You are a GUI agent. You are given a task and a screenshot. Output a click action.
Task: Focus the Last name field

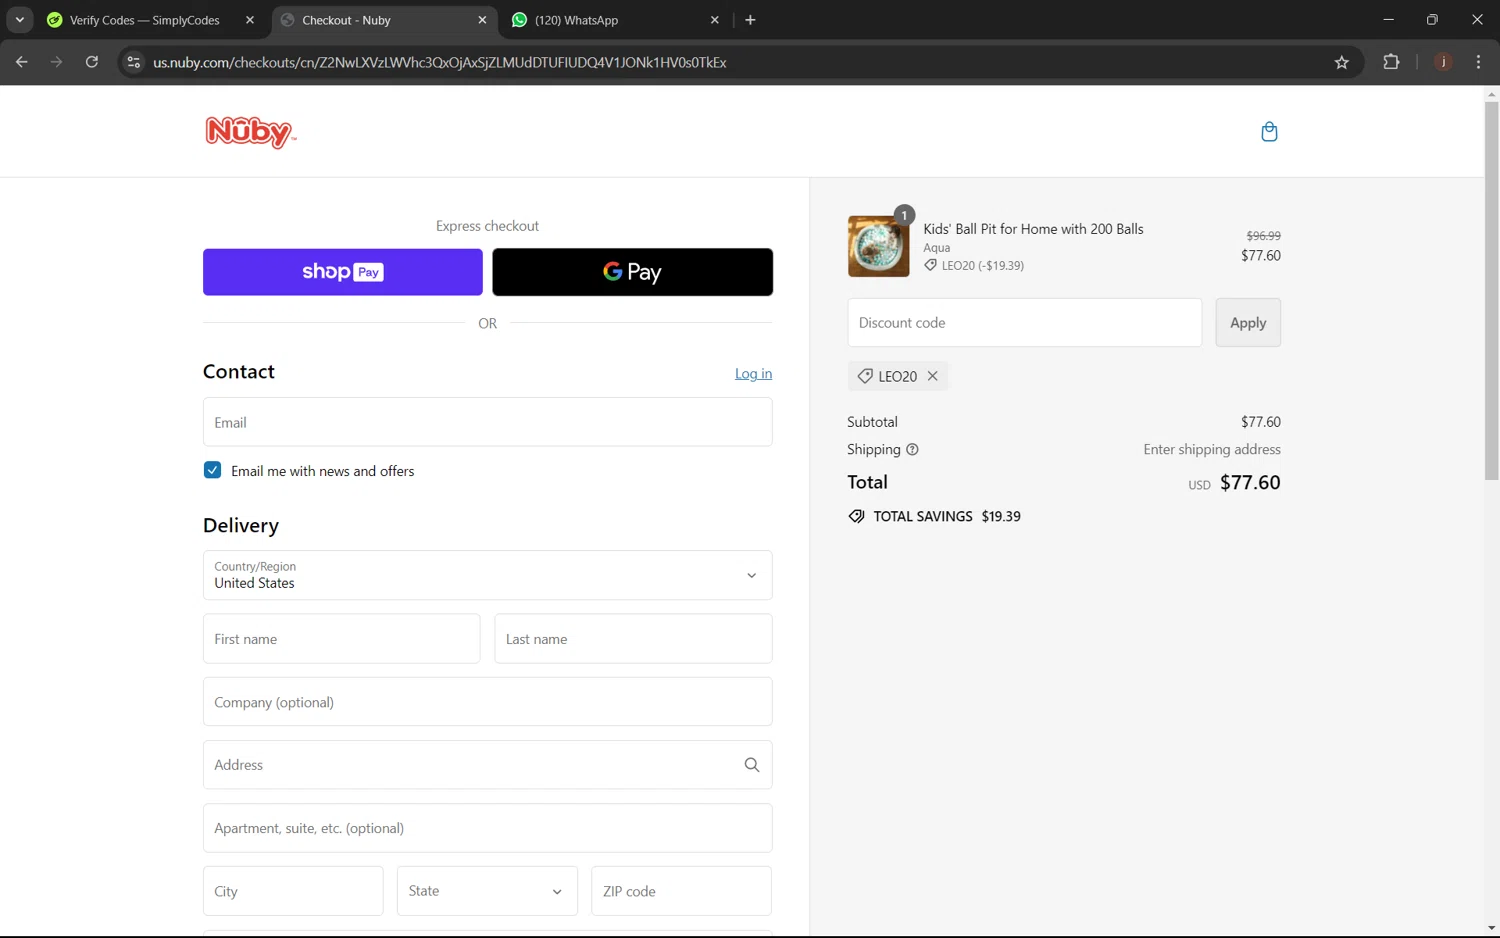[634, 639]
